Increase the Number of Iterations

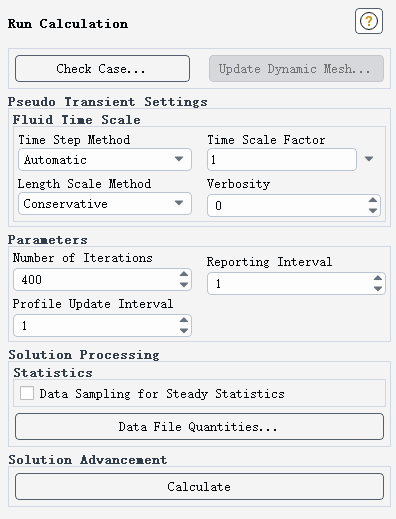184,274
